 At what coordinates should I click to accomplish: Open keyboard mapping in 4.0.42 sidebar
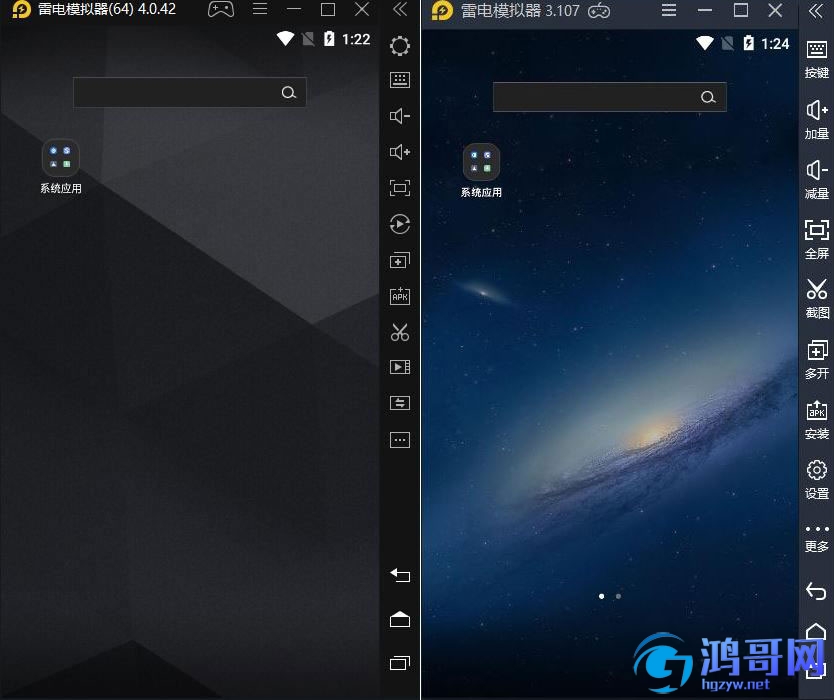pos(400,80)
